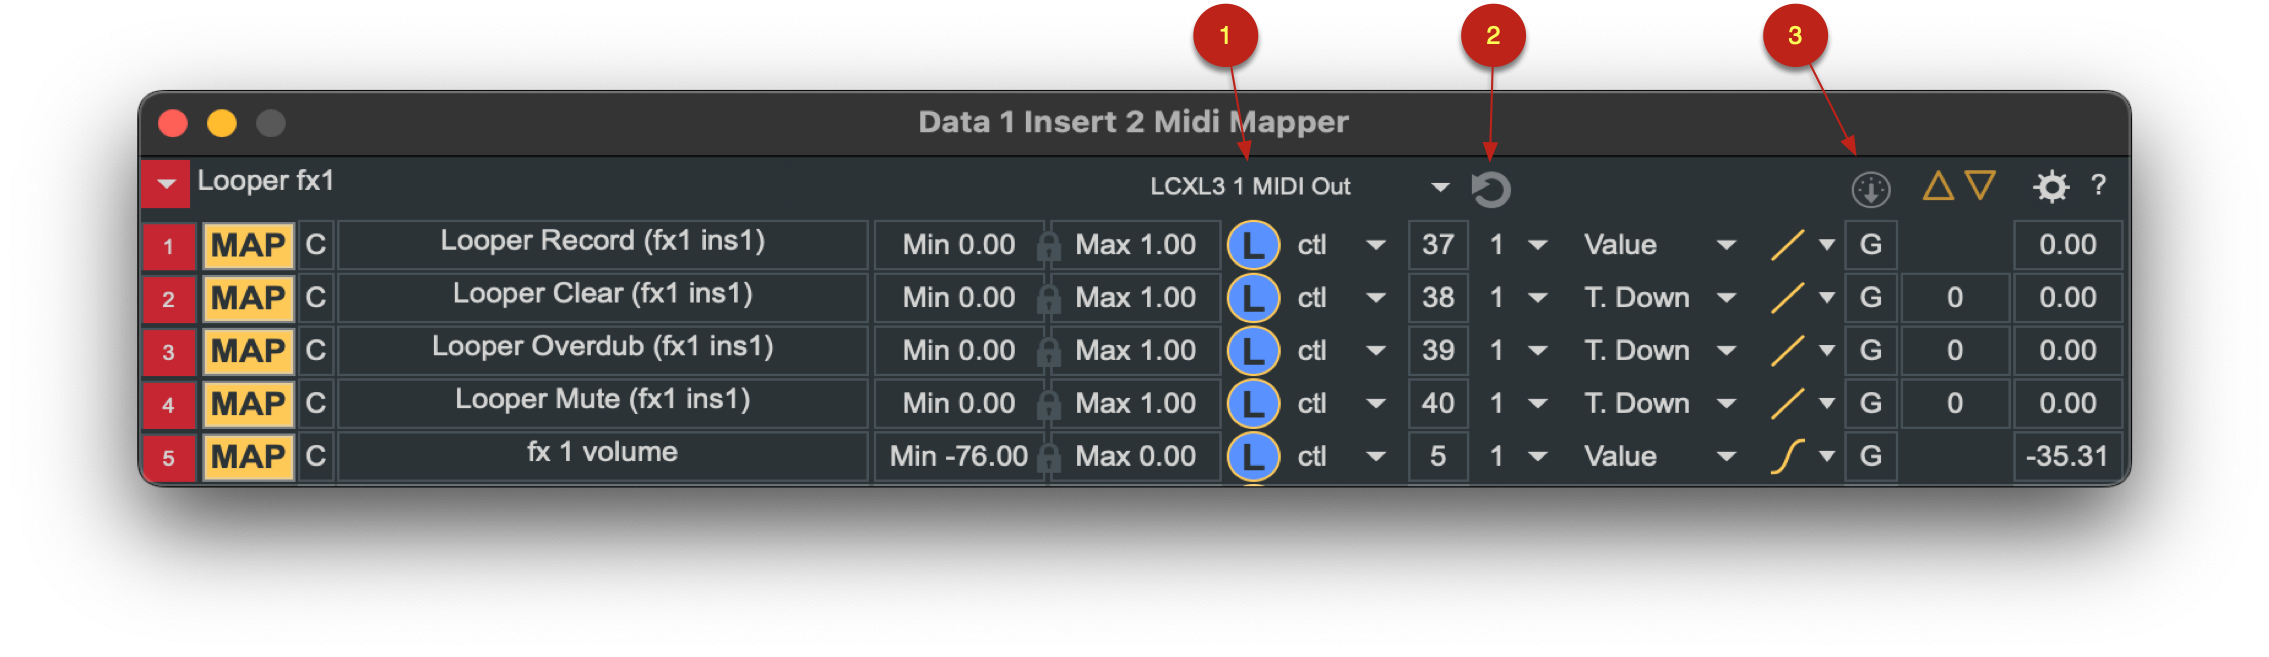Click the question mark help icon
This screenshot has height=657, width=2269.
[x=2099, y=185]
